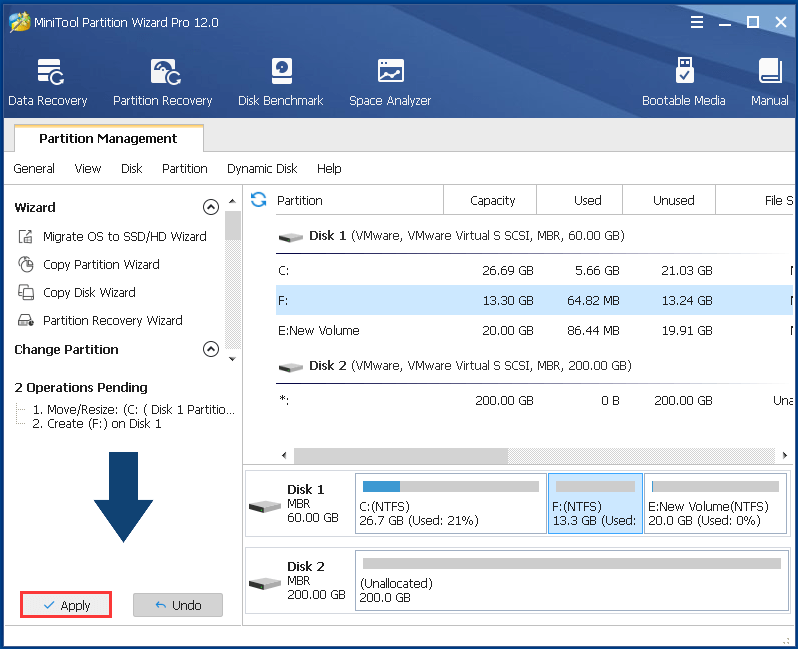Screen dimensions: 798x649
Task: Open the View menu
Action: coord(88,168)
